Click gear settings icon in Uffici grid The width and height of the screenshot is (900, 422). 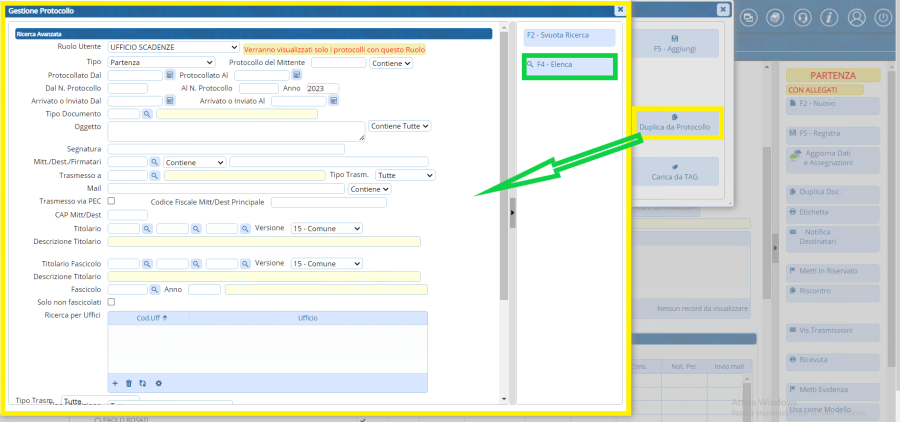pyautogui.click(x=158, y=383)
